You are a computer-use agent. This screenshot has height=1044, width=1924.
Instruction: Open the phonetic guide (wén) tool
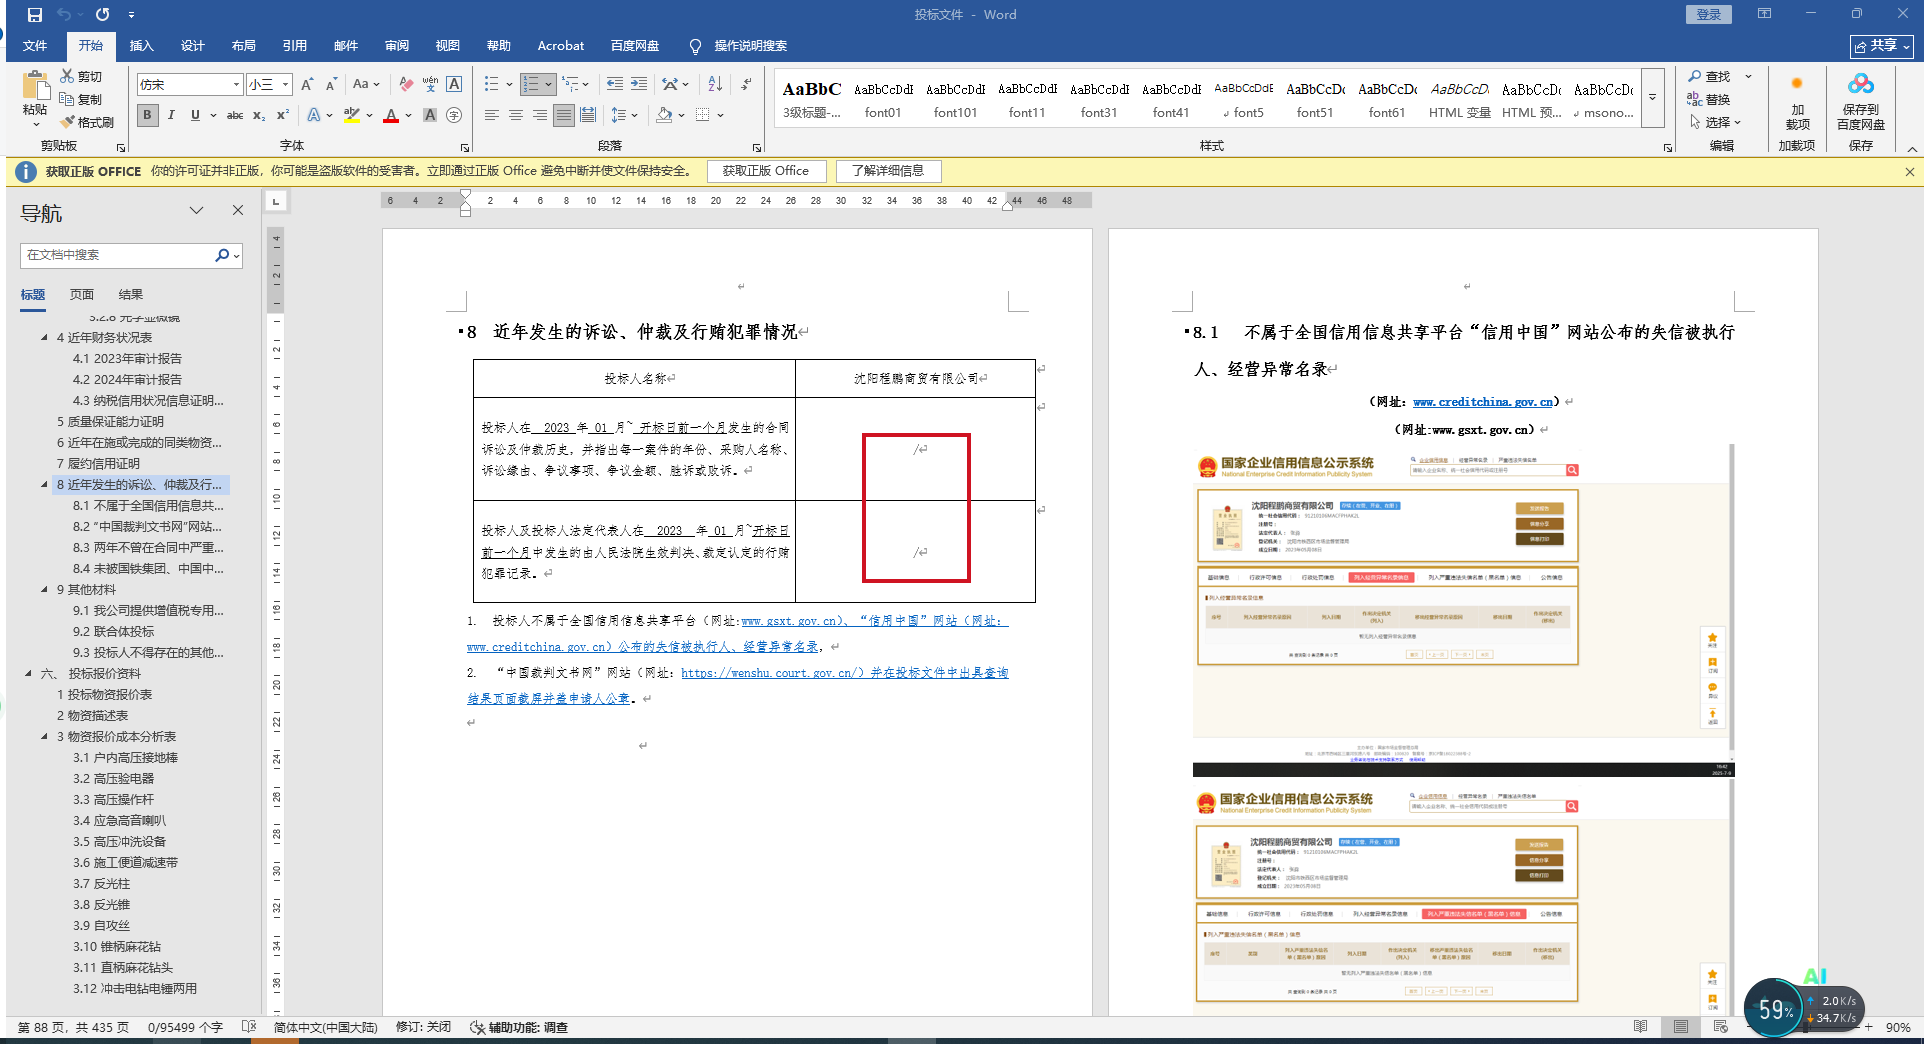pyautogui.click(x=430, y=85)
